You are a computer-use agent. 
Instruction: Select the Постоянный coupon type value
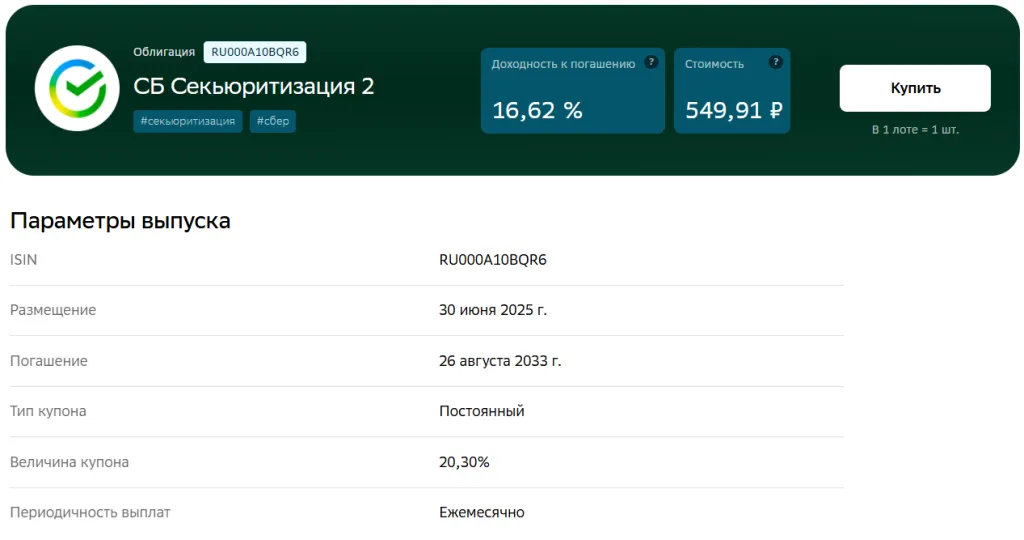pyautogui.click(x=481, y=411)
